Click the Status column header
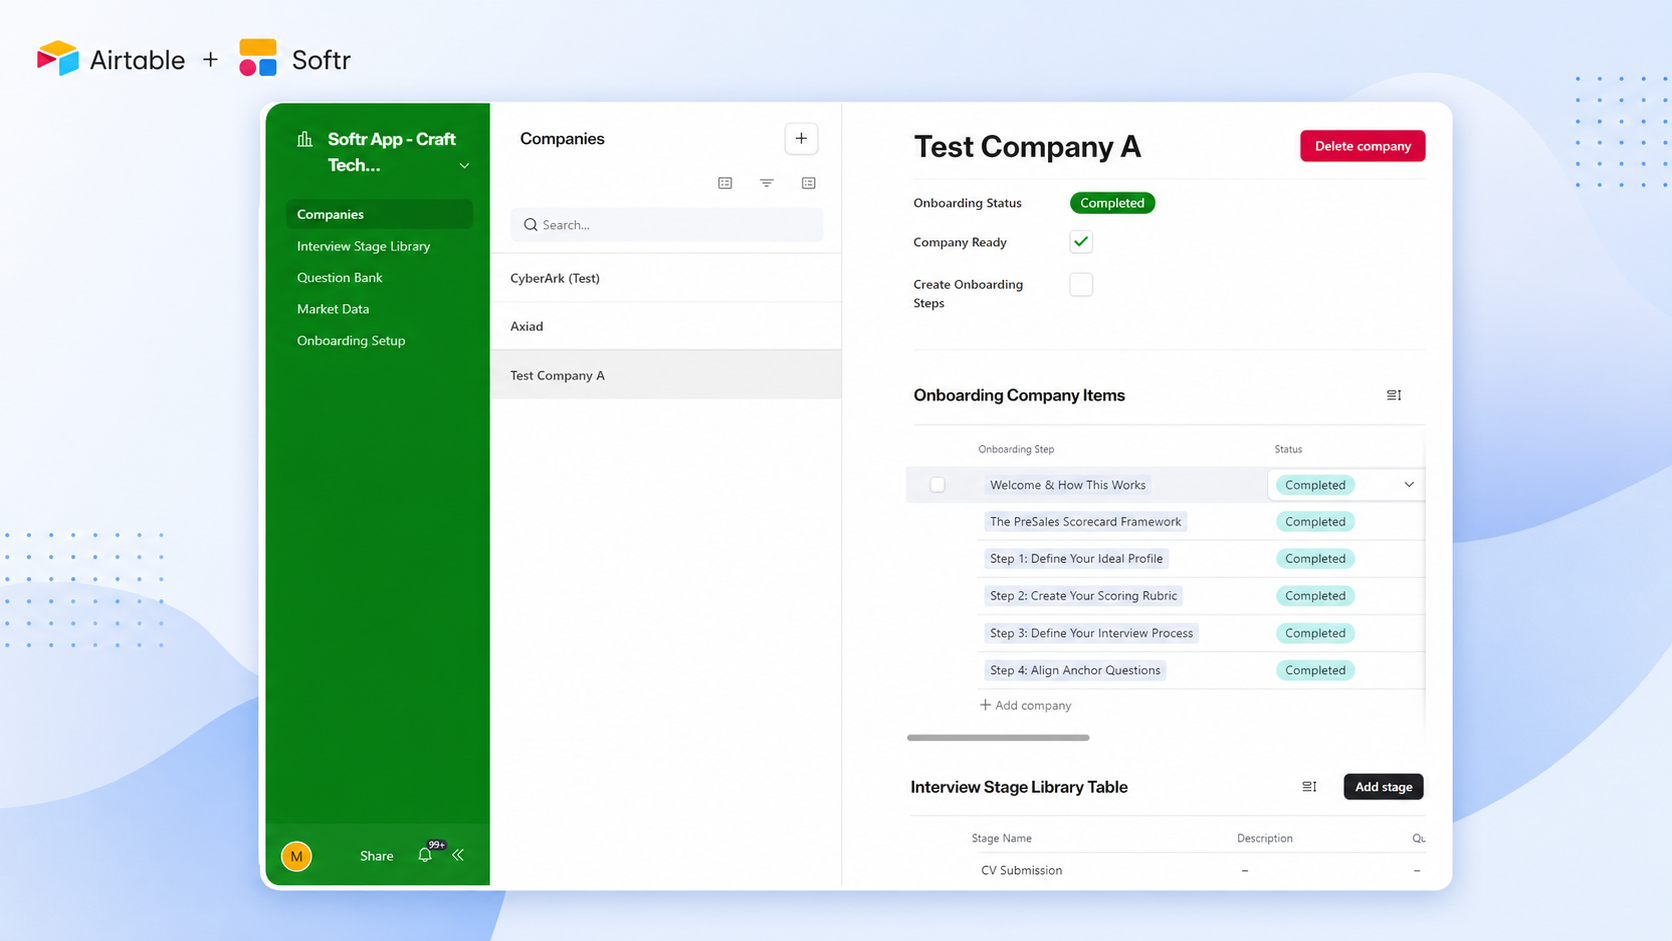The image size is (1672, 941). [x=1288, y=449]
